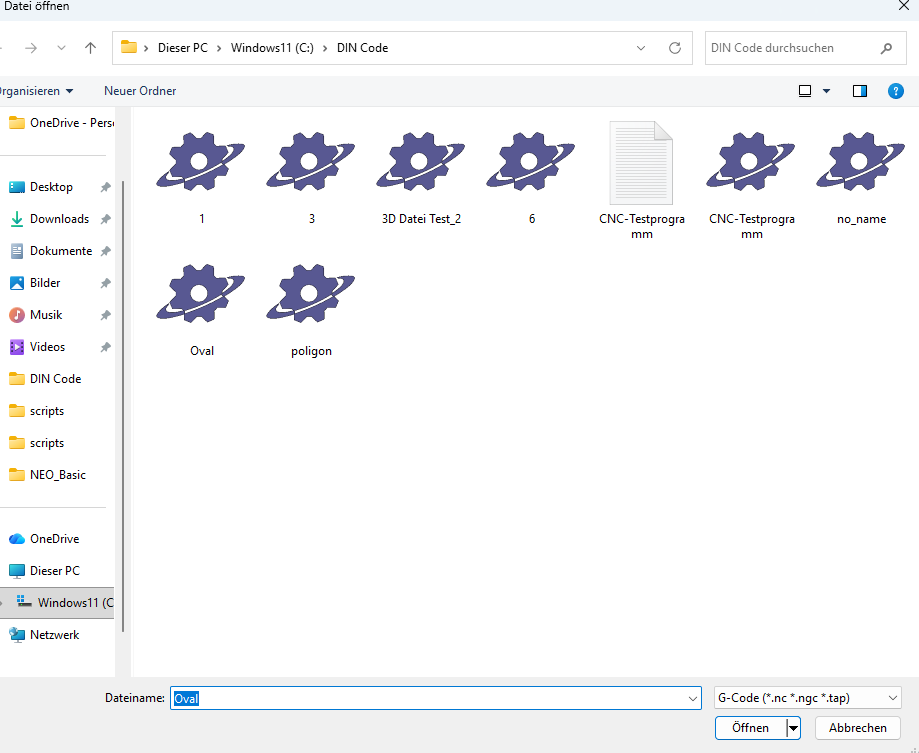Select the no_name G-code file

tap(861, 176)
